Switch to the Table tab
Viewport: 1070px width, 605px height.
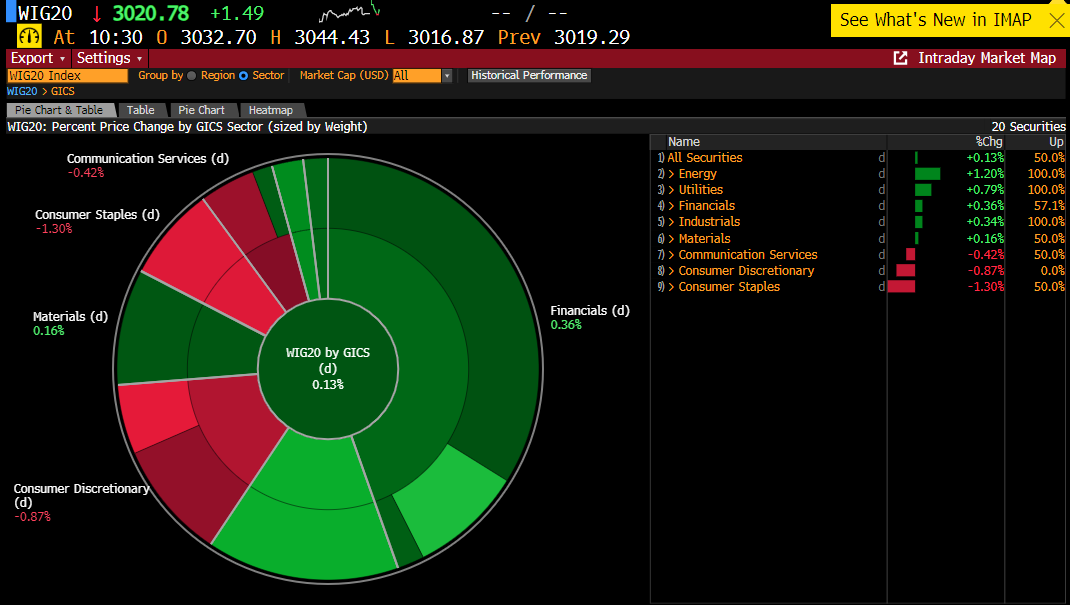pyautogui.click(x=141, y=110)
